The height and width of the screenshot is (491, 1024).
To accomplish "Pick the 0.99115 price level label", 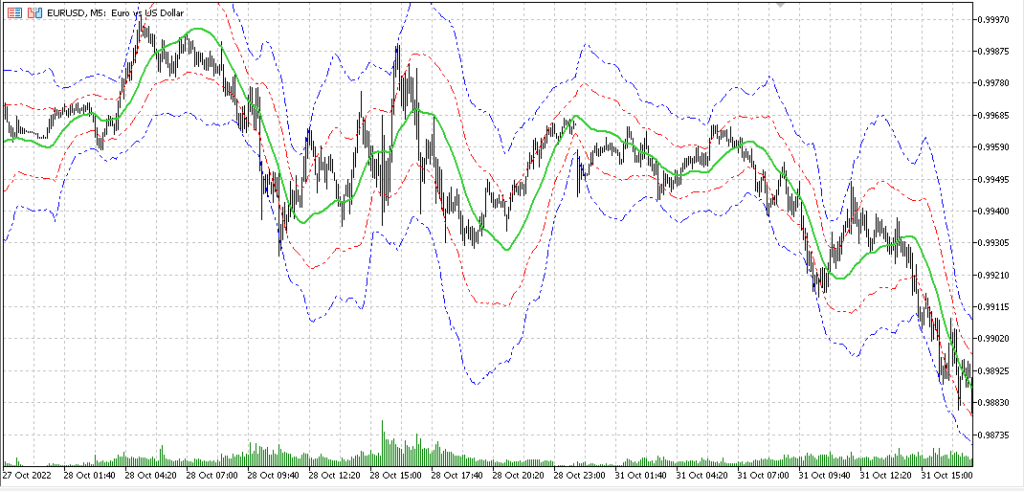I will click(995, 307).
